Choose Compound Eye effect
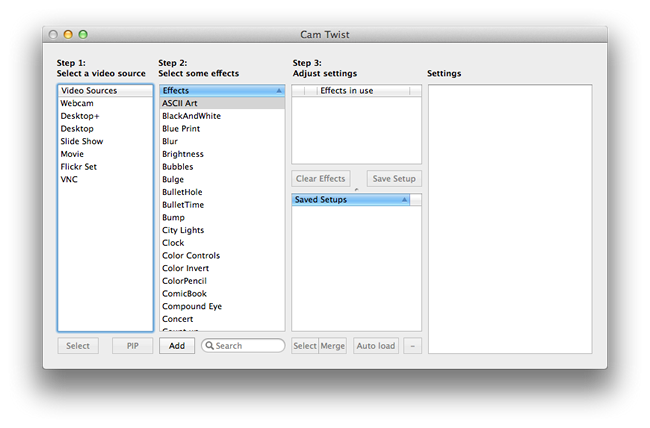The height and width of the screenshot is (428, 650). (x=222, y=306)
